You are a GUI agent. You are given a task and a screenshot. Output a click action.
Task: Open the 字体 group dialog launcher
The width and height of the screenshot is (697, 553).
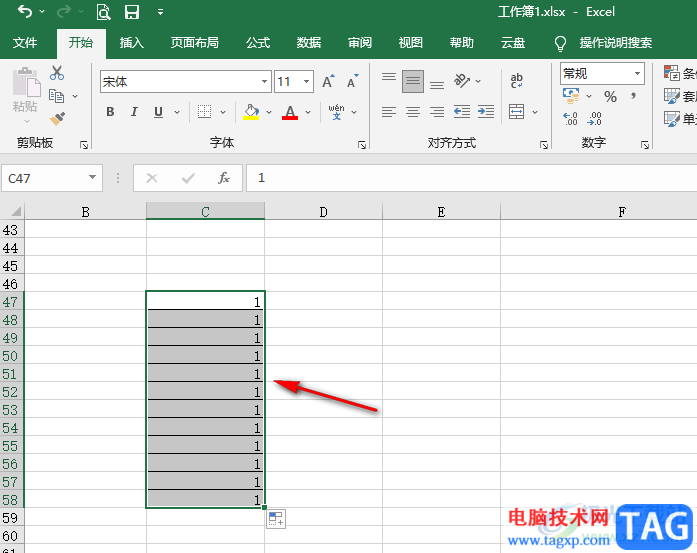tap(362, 145)
